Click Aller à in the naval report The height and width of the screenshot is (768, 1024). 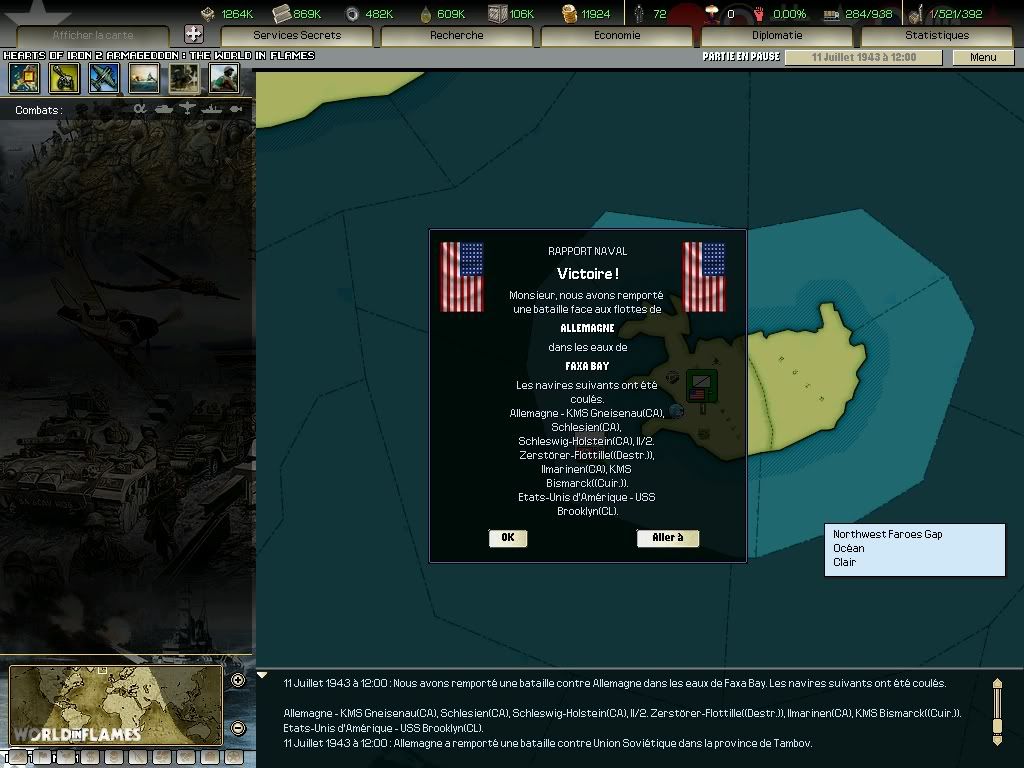point(667,537)
